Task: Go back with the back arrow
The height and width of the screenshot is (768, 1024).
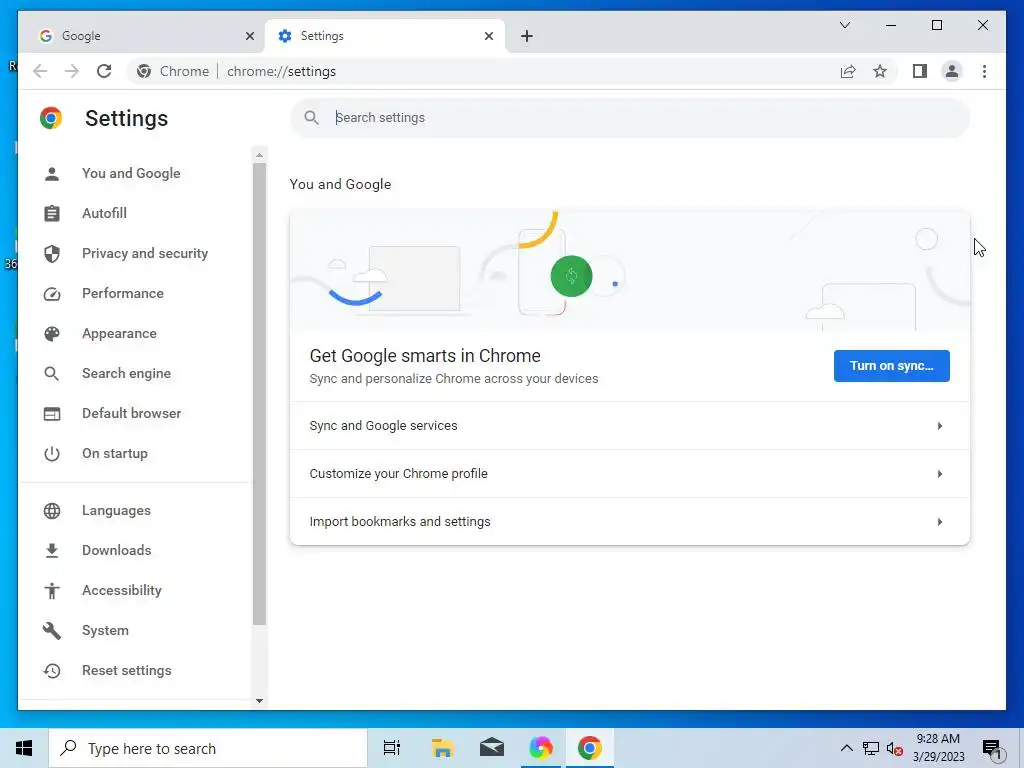Action: [x=40, y=71]
